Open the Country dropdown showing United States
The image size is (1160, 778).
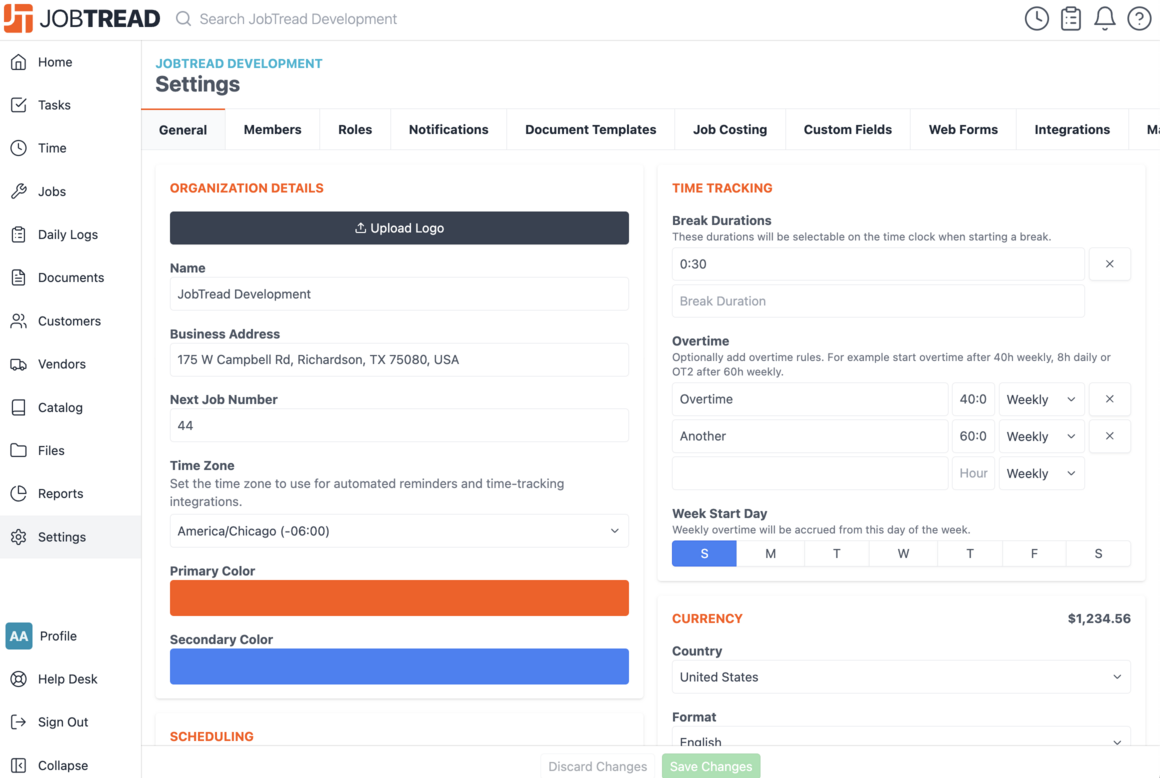point(901,677)
